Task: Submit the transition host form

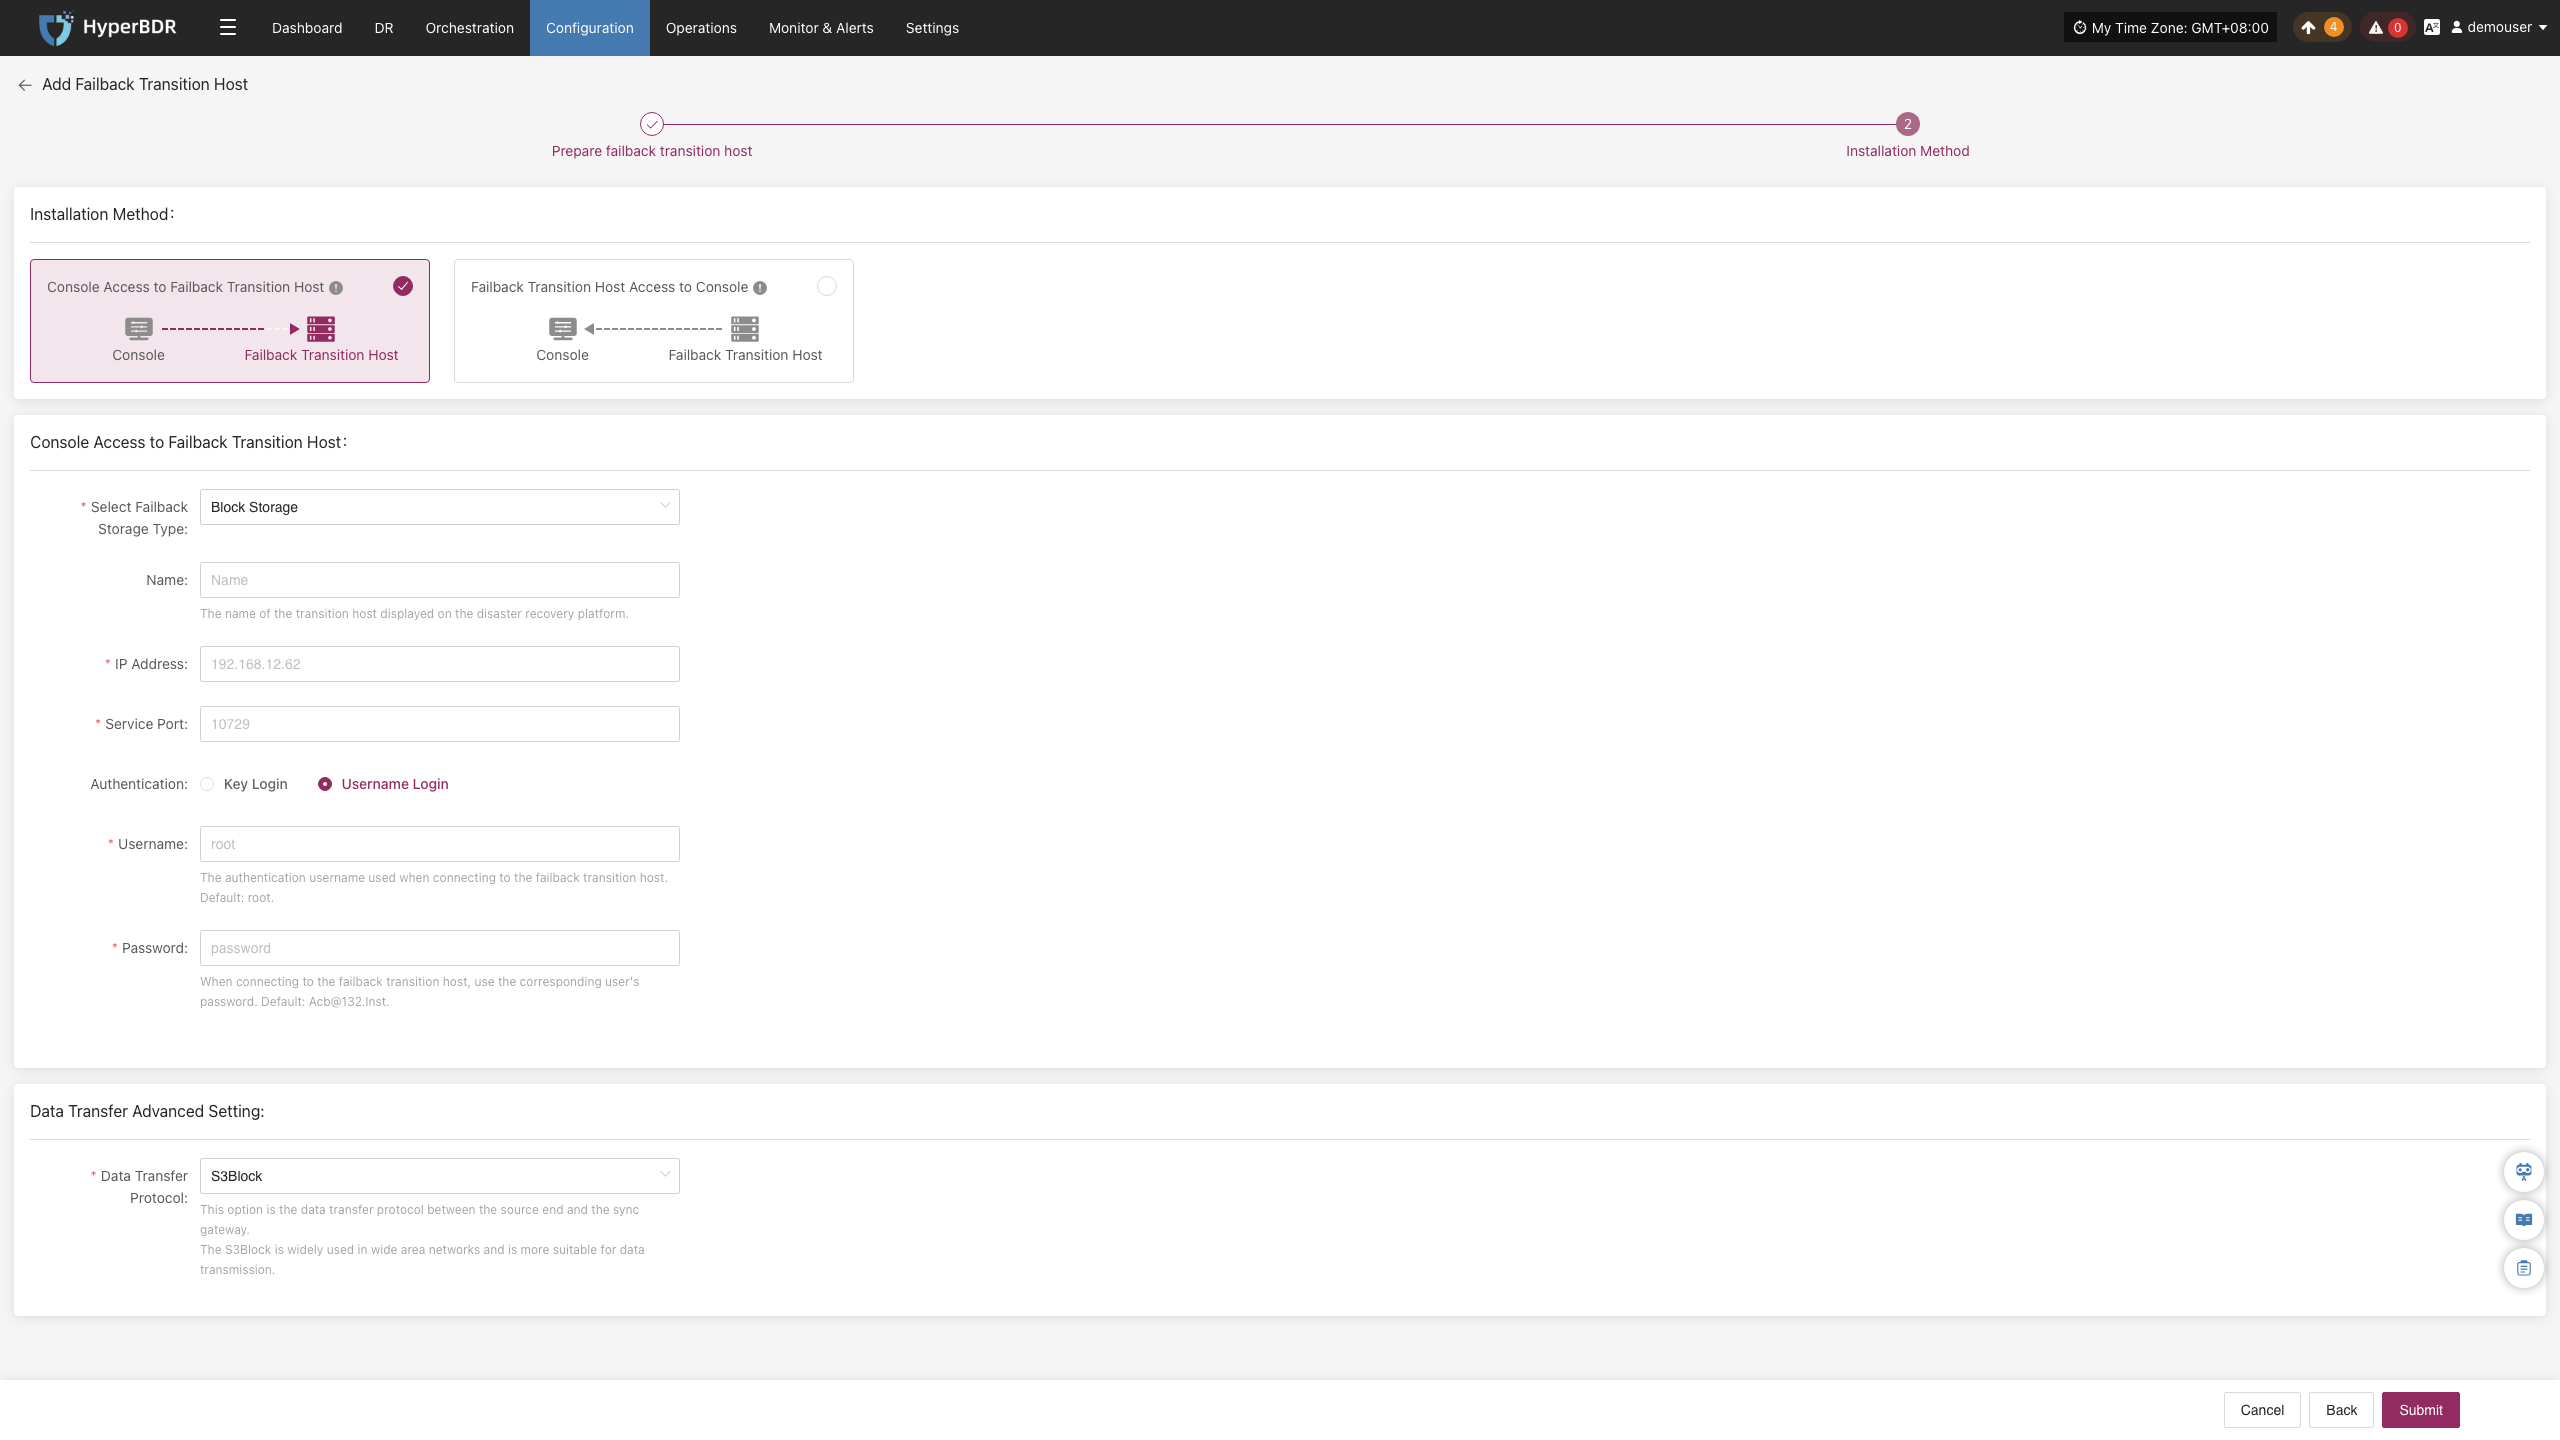Action: tap(2421, 1410)
